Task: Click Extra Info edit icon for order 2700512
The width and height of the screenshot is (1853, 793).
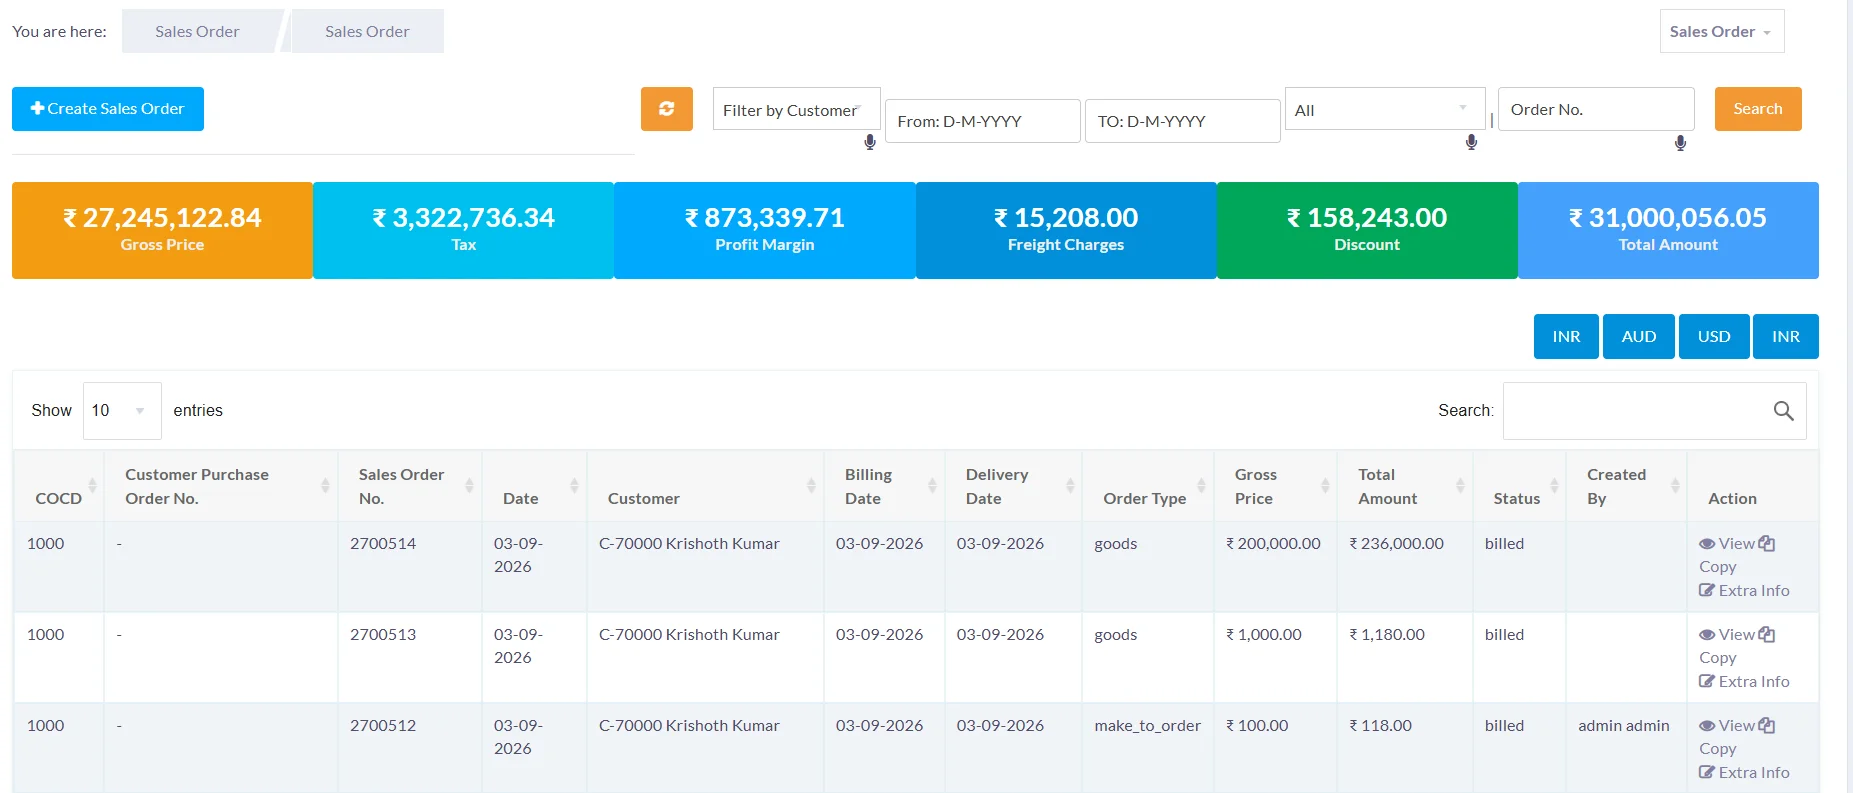Action: tap(1707, 773)
